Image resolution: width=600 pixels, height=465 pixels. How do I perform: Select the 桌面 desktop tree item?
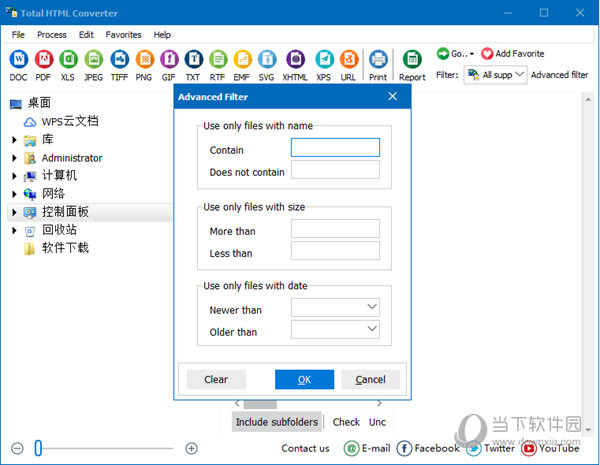39,103
